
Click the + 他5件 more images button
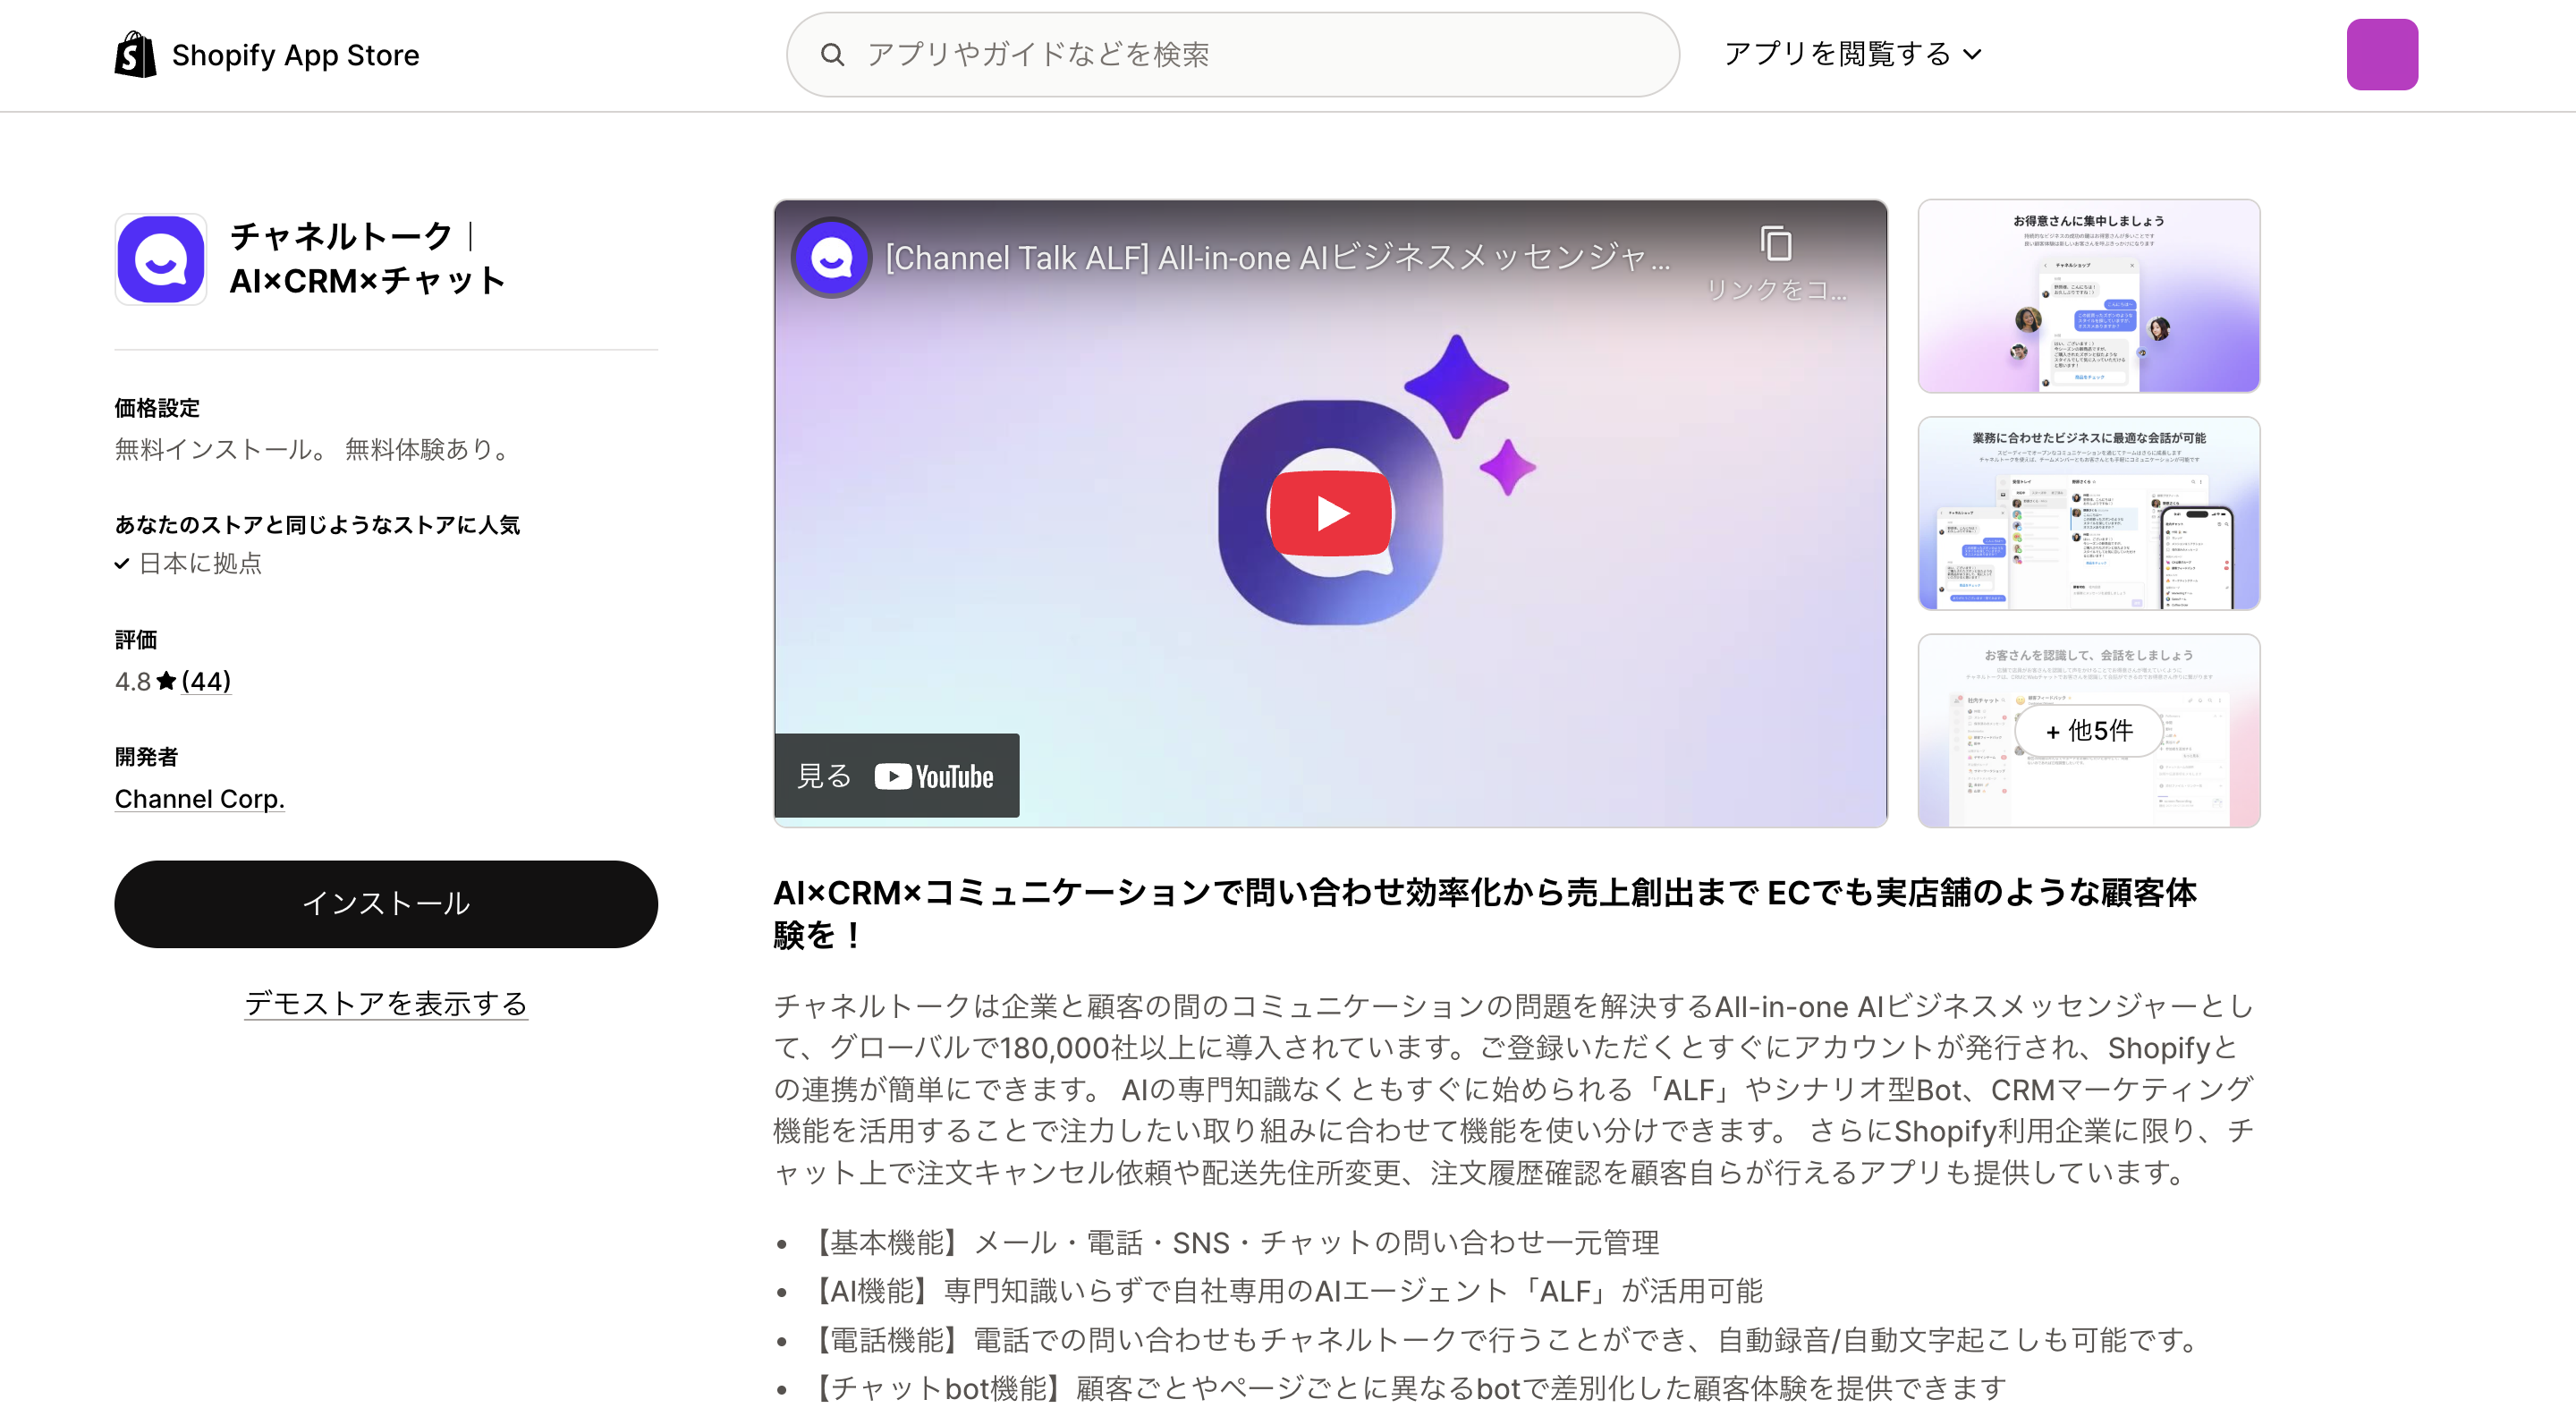pyautogui.click(x=2088, y=730)
